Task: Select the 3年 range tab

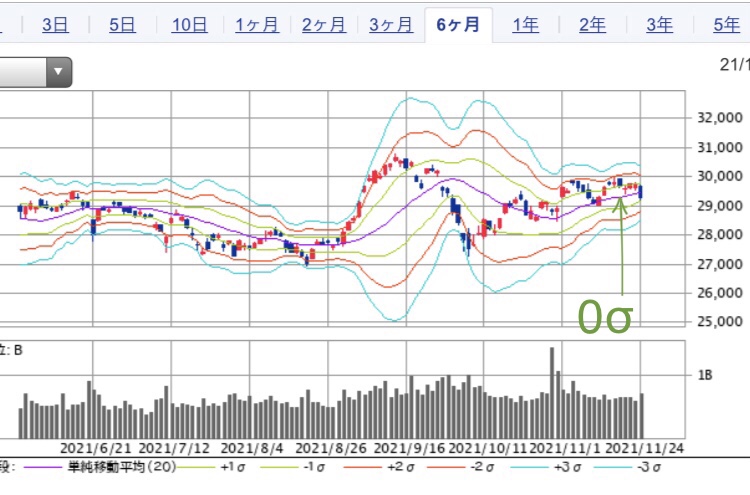Action: coord(659,25)
